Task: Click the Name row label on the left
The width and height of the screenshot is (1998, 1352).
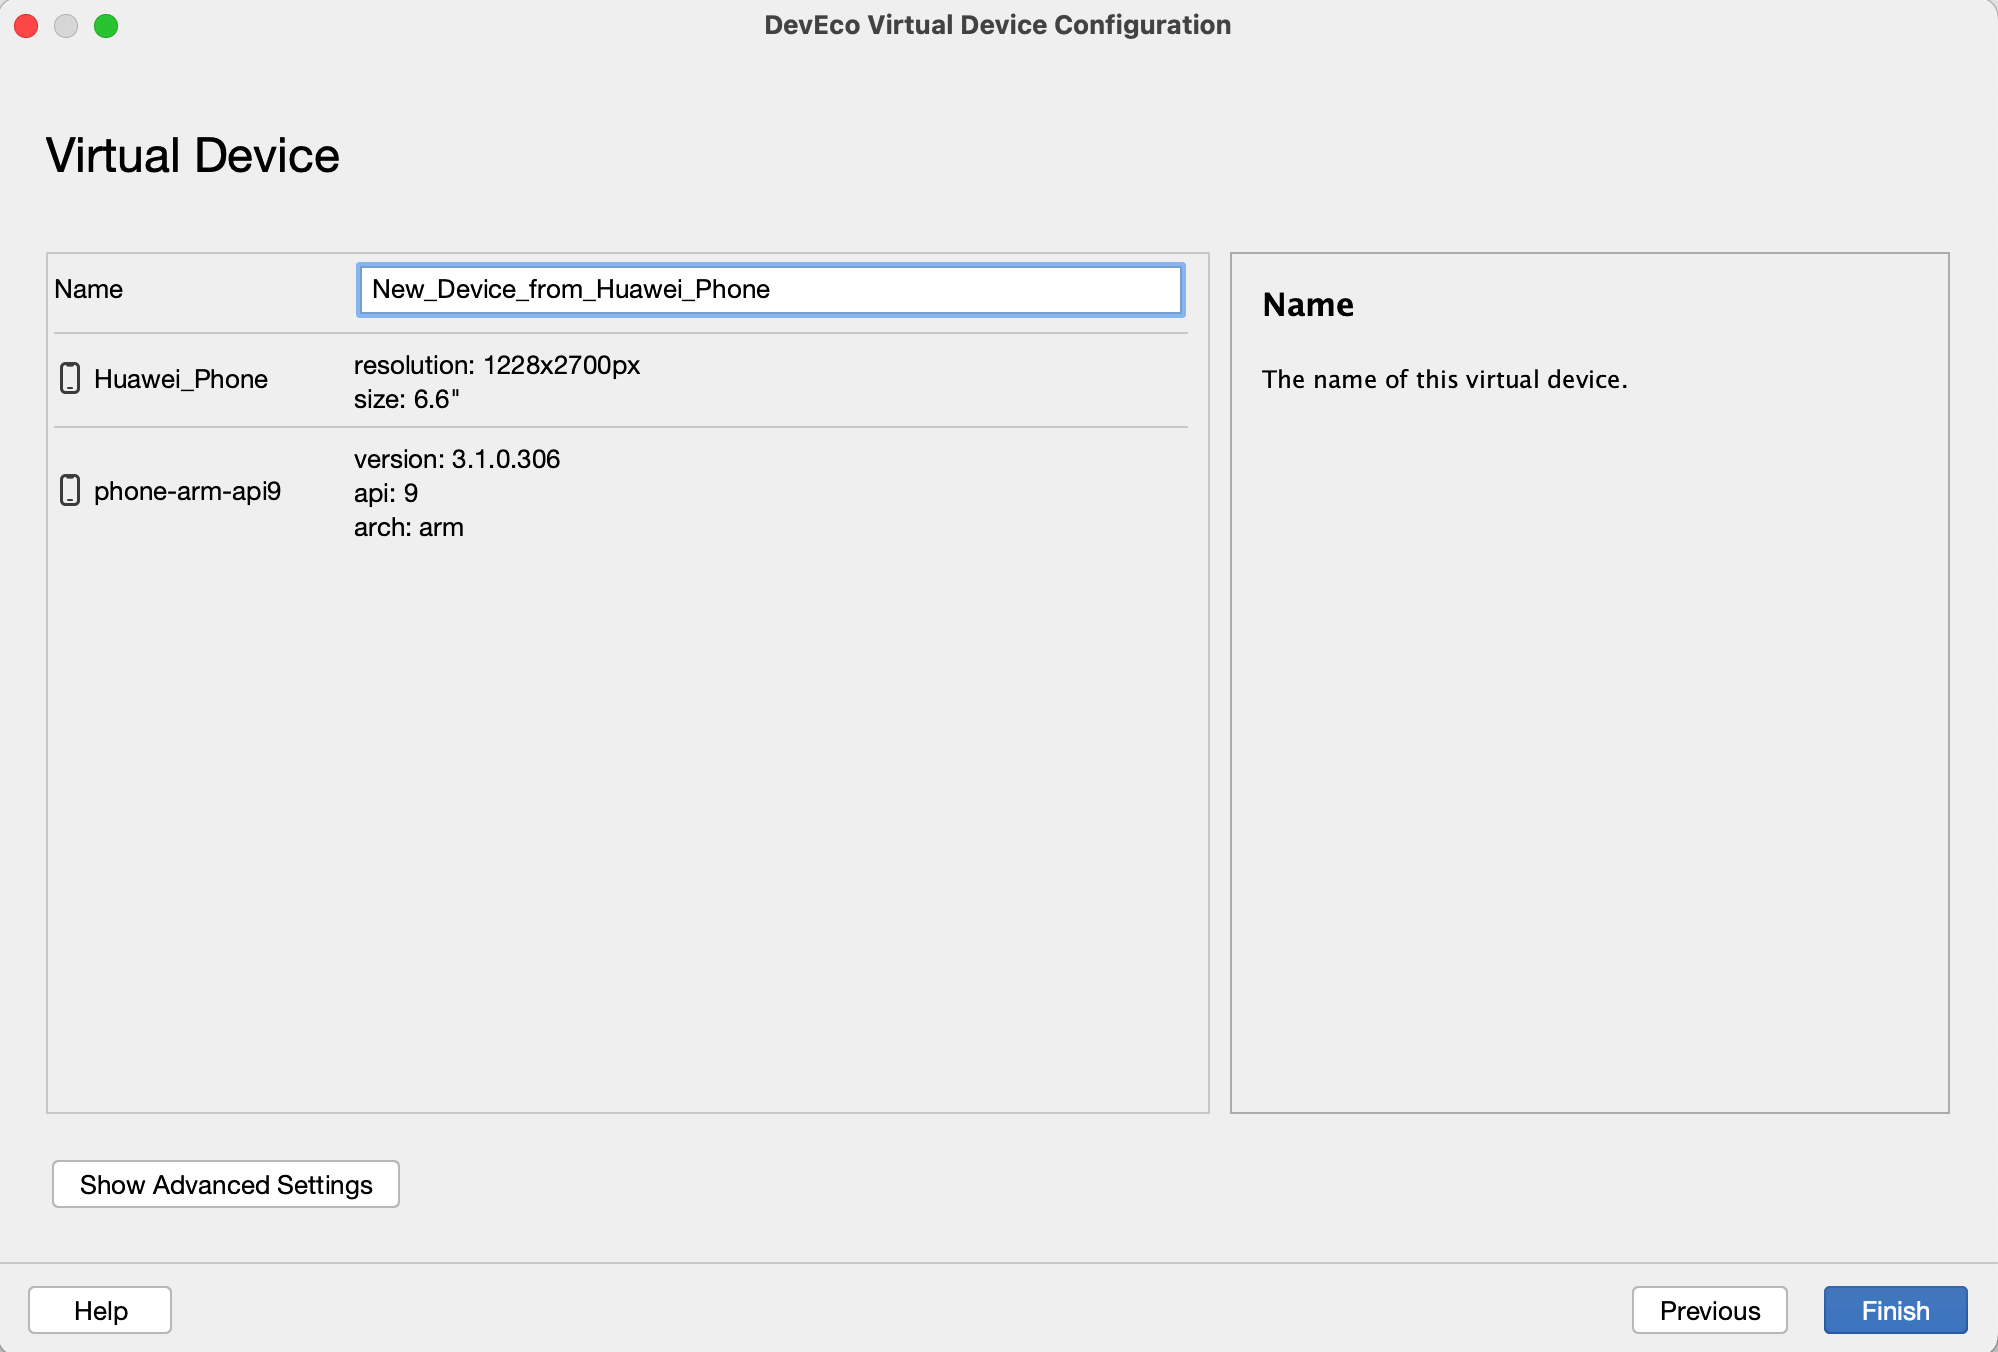Action: coord(89,289)
